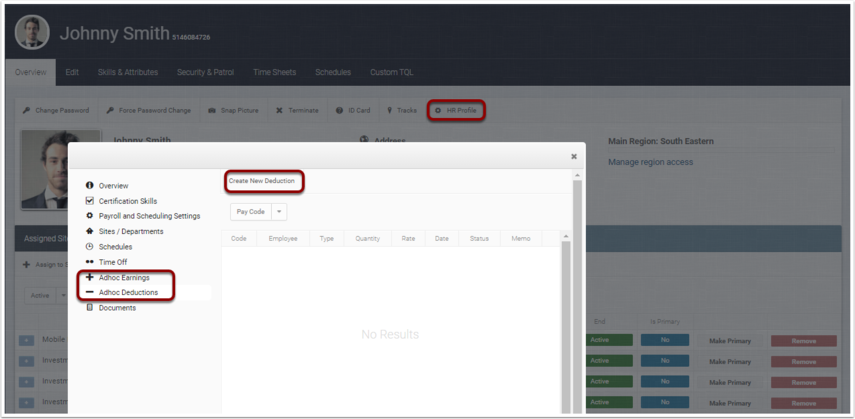The height and width of the screenshot is (419, 855).
Task: Open the Overview tab
Action: [x=31, y=72]
